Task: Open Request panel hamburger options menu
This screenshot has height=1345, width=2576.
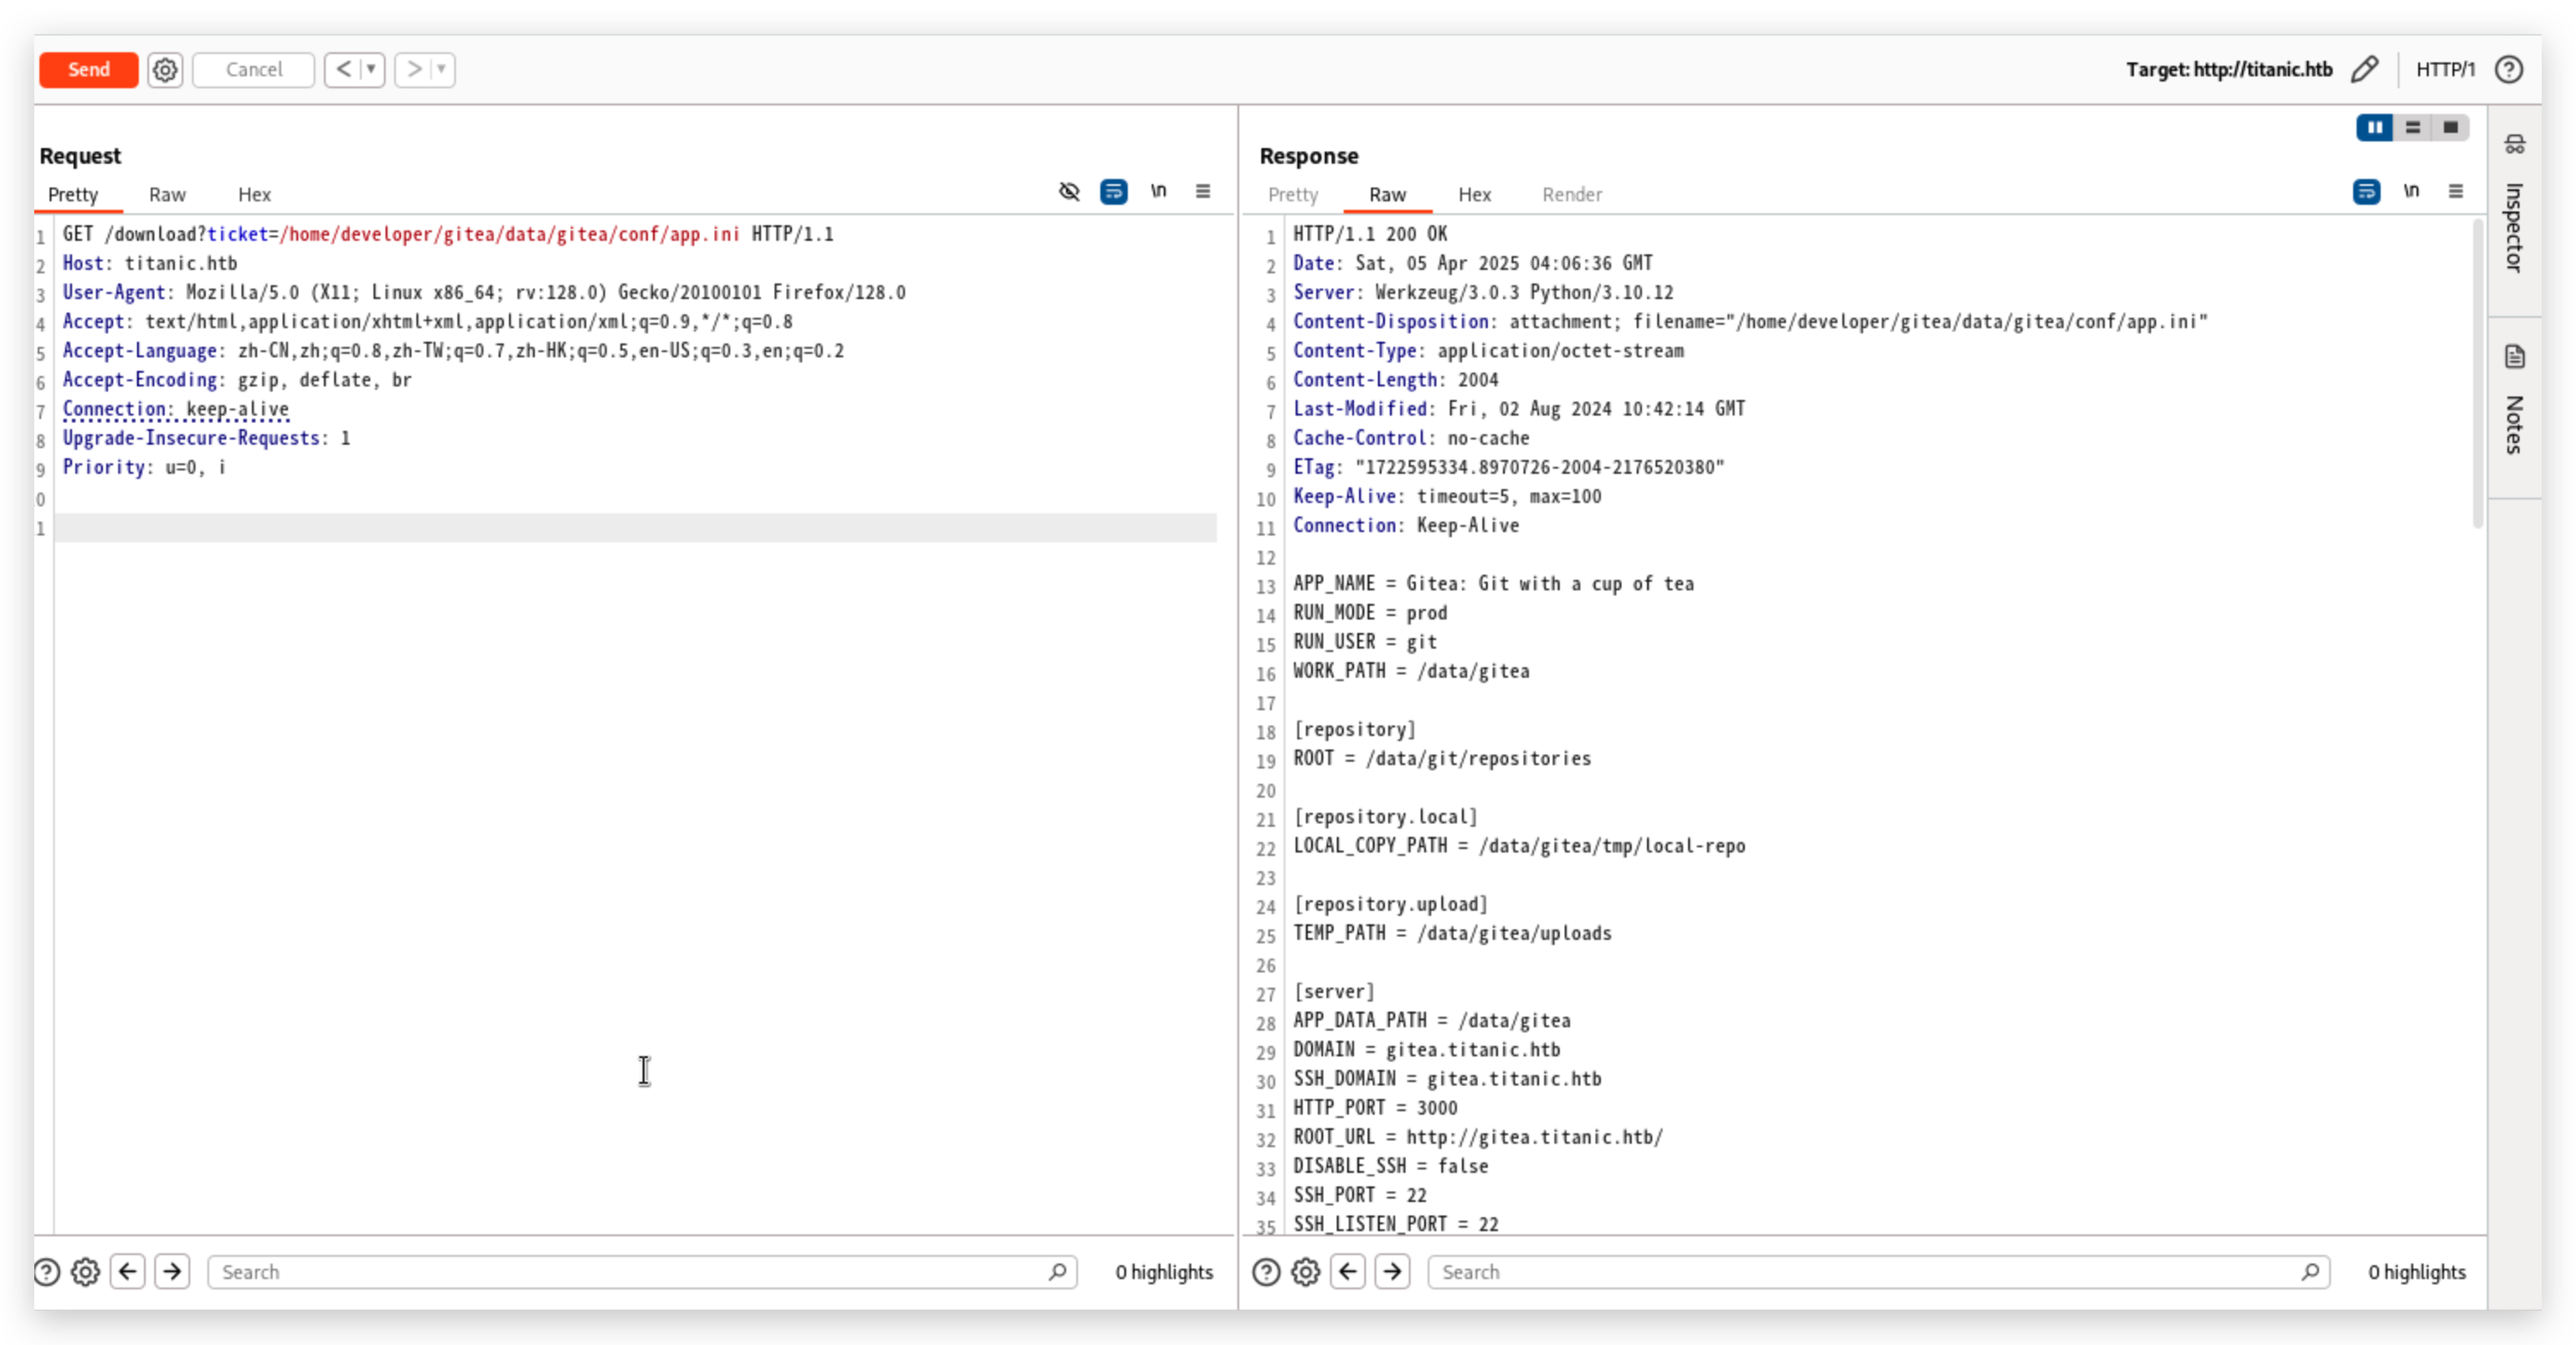Action: [x=1203, y=191]
